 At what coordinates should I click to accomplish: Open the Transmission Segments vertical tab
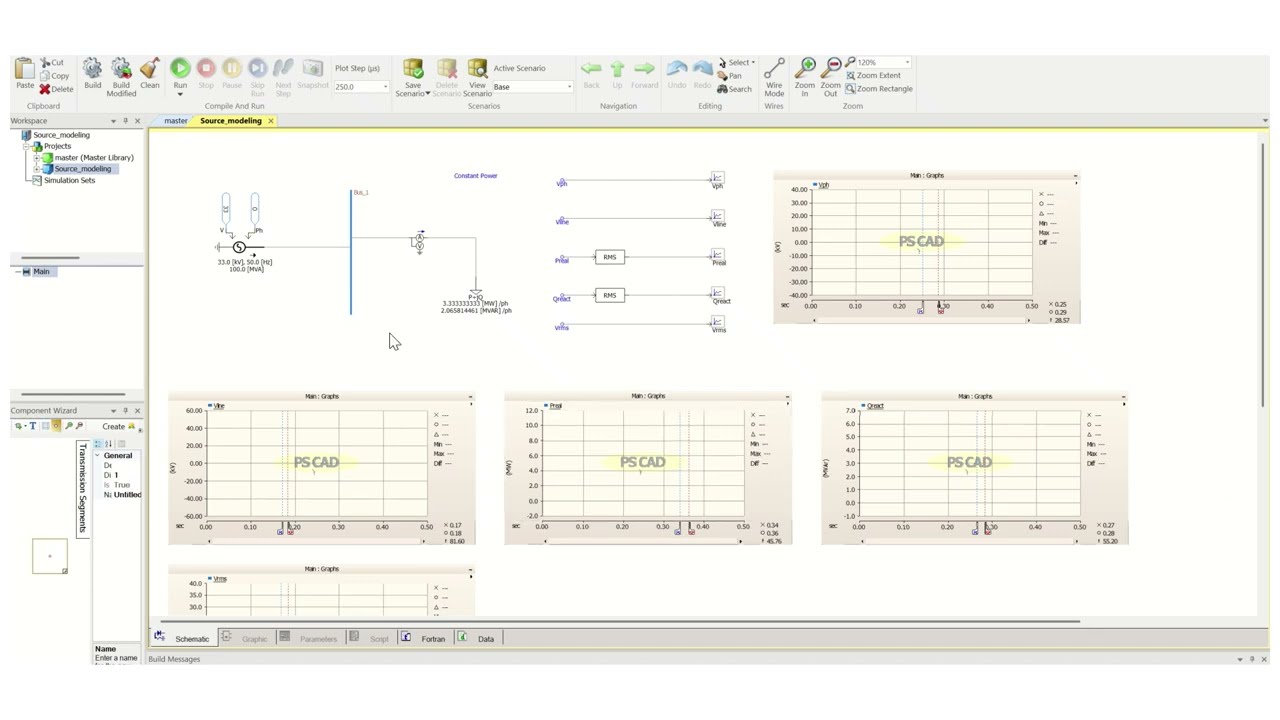[x=83, y=489]
